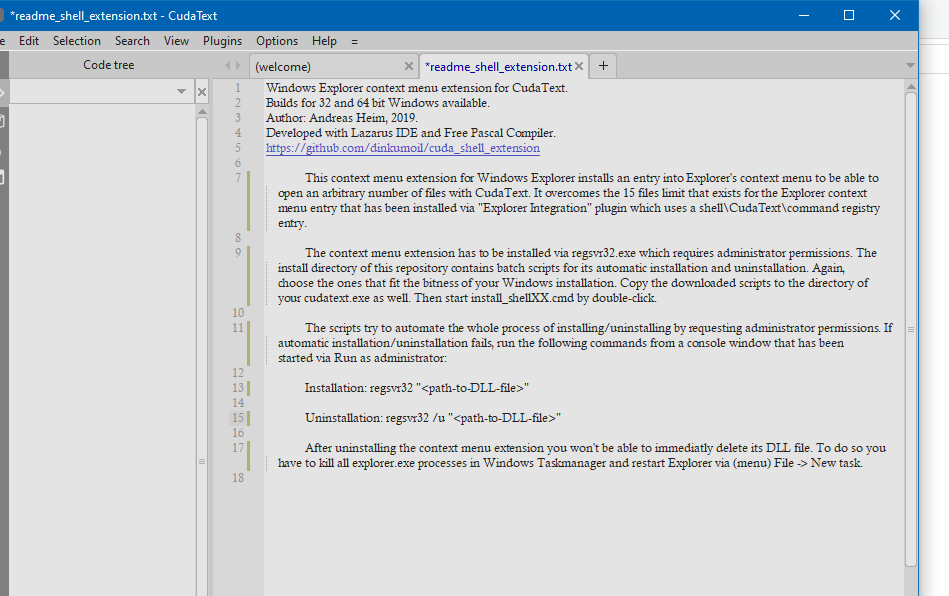Open the Code tree filter dropdown

point(181,92)
